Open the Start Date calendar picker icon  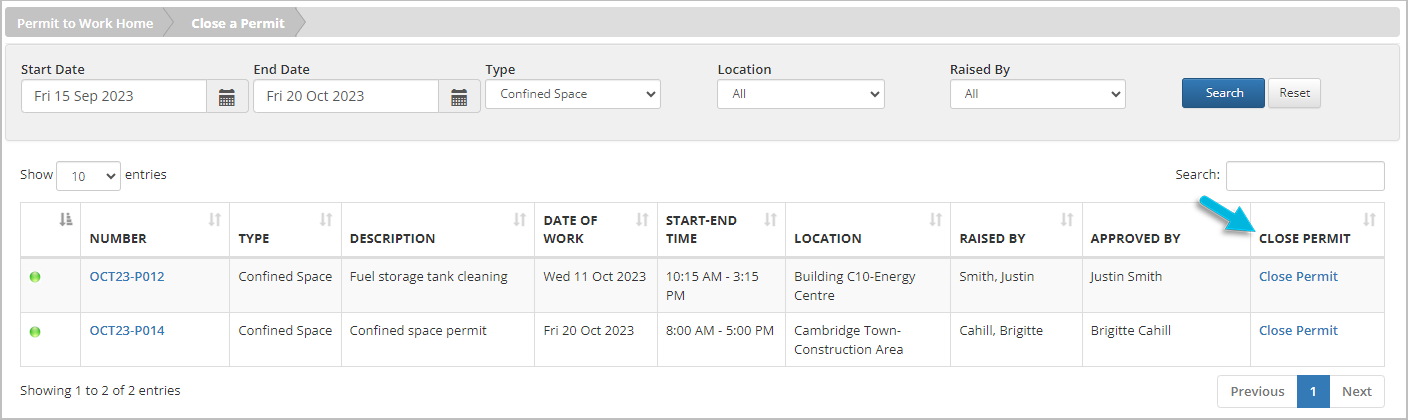[227, 97]
